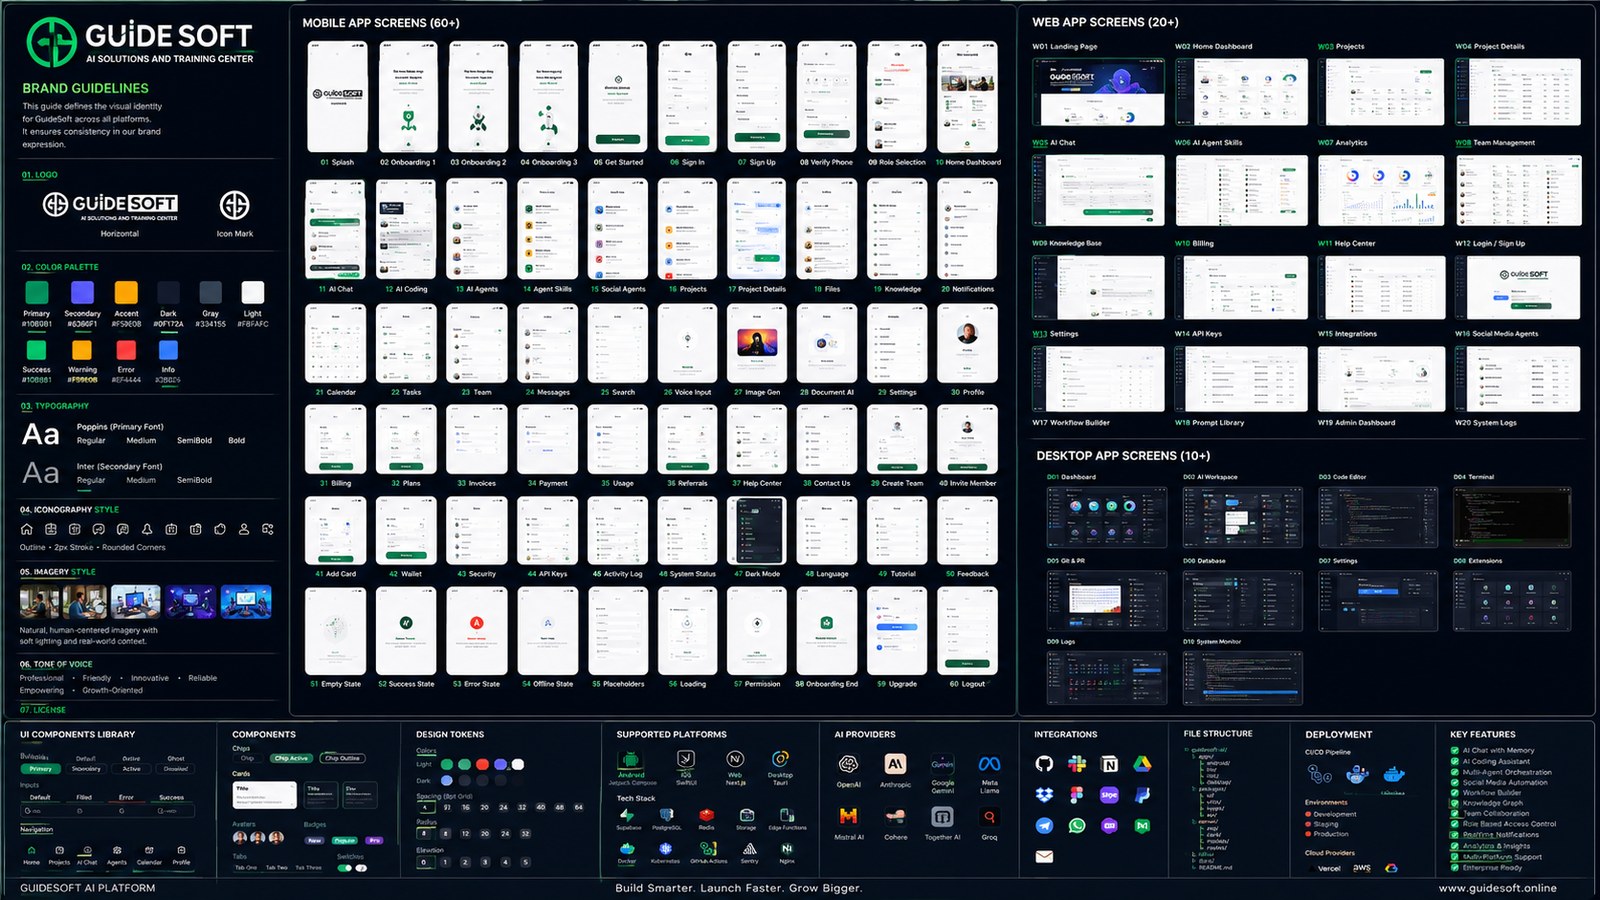
Task: Open the www.guidesoft.online link
Action: (x=1497, y=888)
